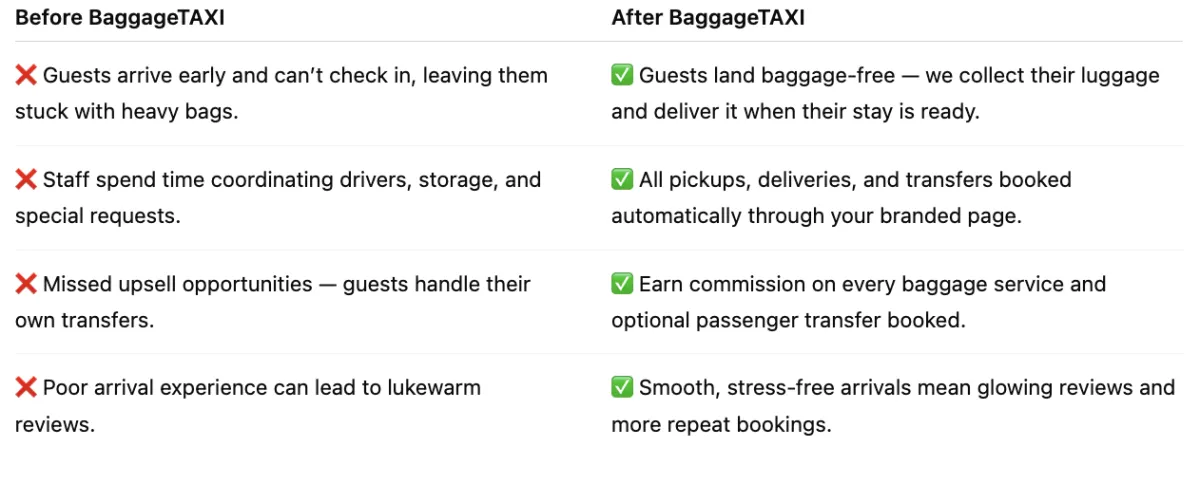Select the 'Before BaggageTAXI' column header
Viewport: 1200px width, 484px height.
(x=120, y=18)
